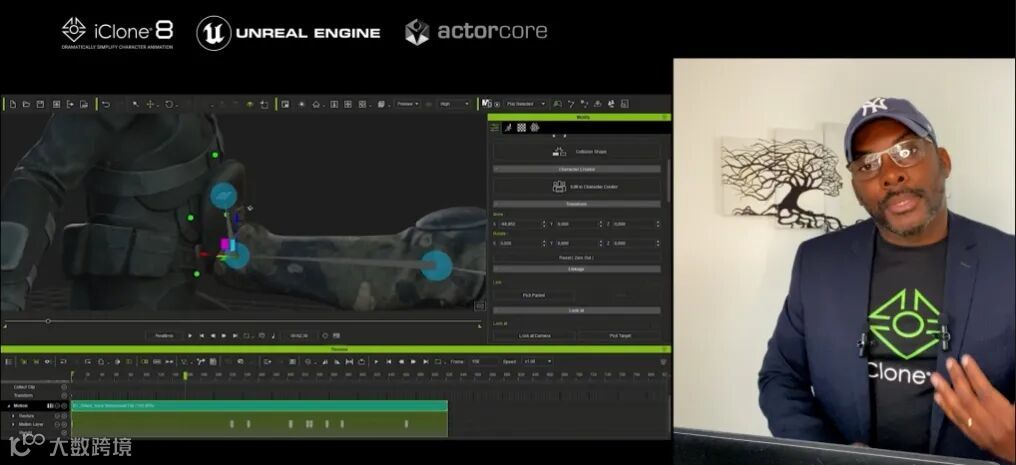This screenshot has height=465, width=1016.
Task: Click the Pick Target button
Action: [619, 335]
